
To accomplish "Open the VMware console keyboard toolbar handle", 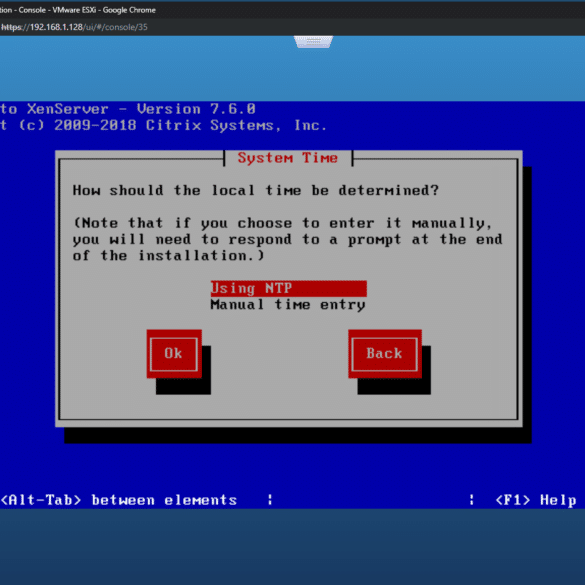I will coord(313,41).
